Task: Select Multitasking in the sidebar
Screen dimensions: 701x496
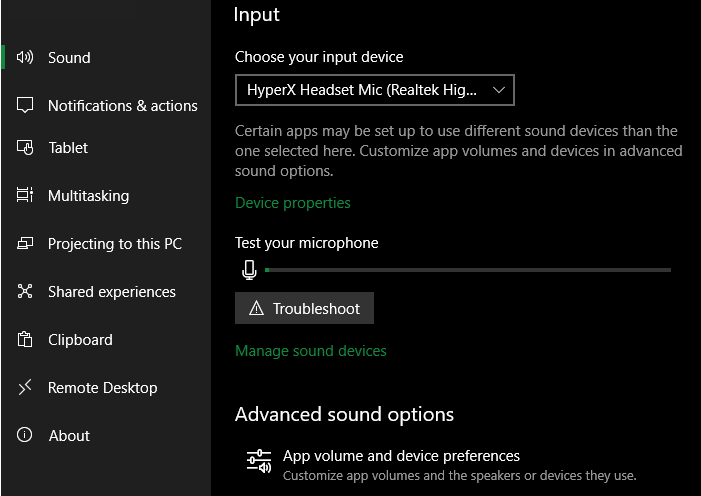Action: point(89,196)
